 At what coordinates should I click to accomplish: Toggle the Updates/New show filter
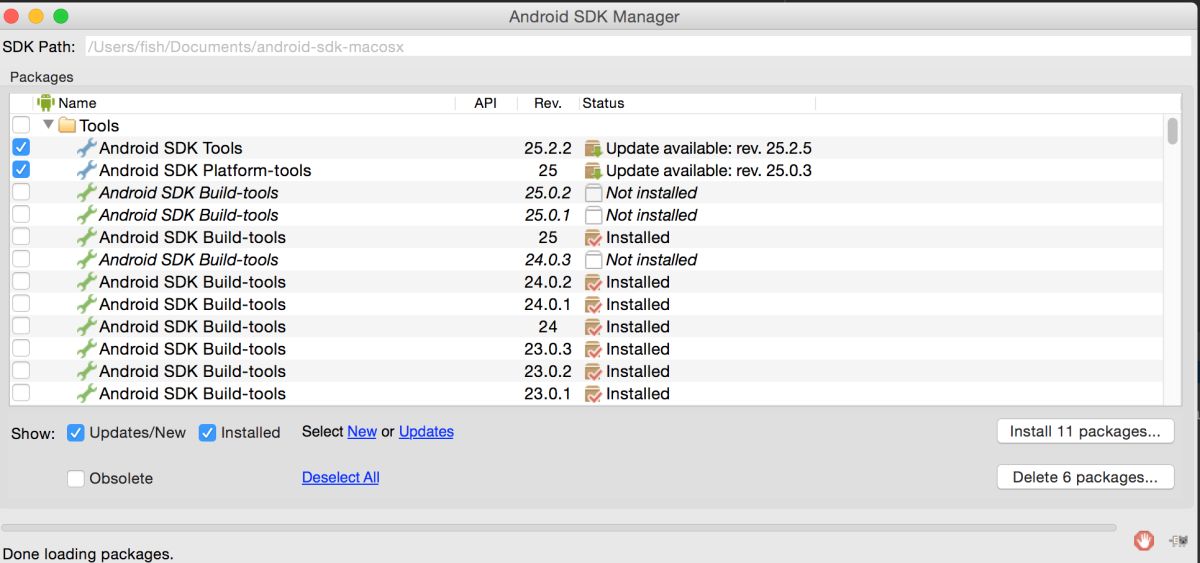(x=76, y=433)
